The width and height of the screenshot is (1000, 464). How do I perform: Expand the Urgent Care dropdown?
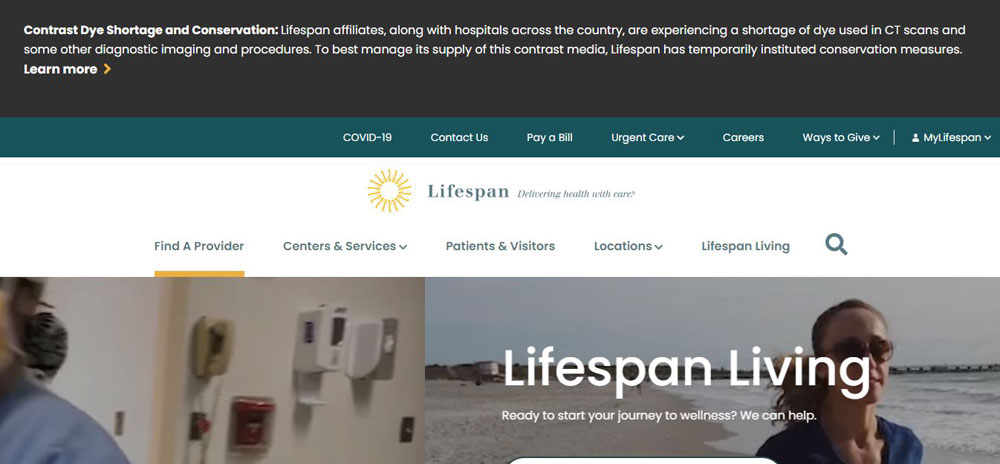(x=647, y=138)
